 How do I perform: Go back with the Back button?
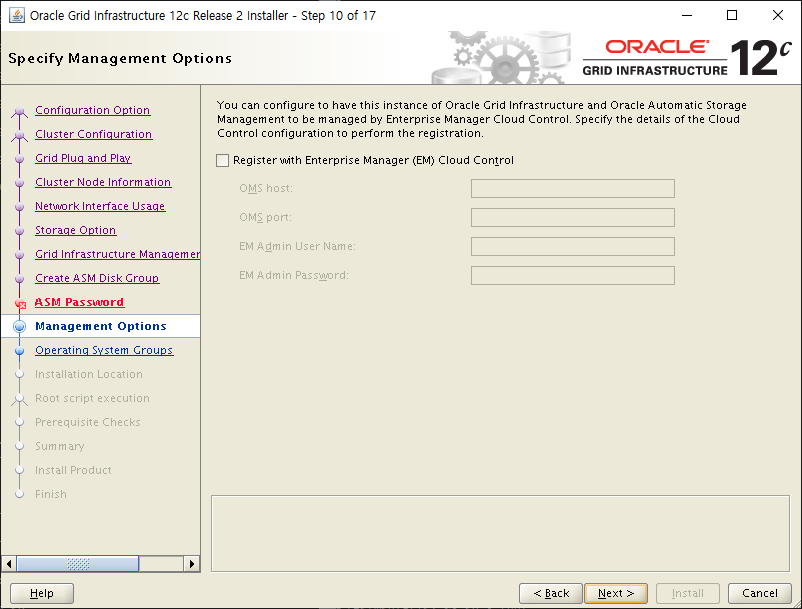coord(551,593)
